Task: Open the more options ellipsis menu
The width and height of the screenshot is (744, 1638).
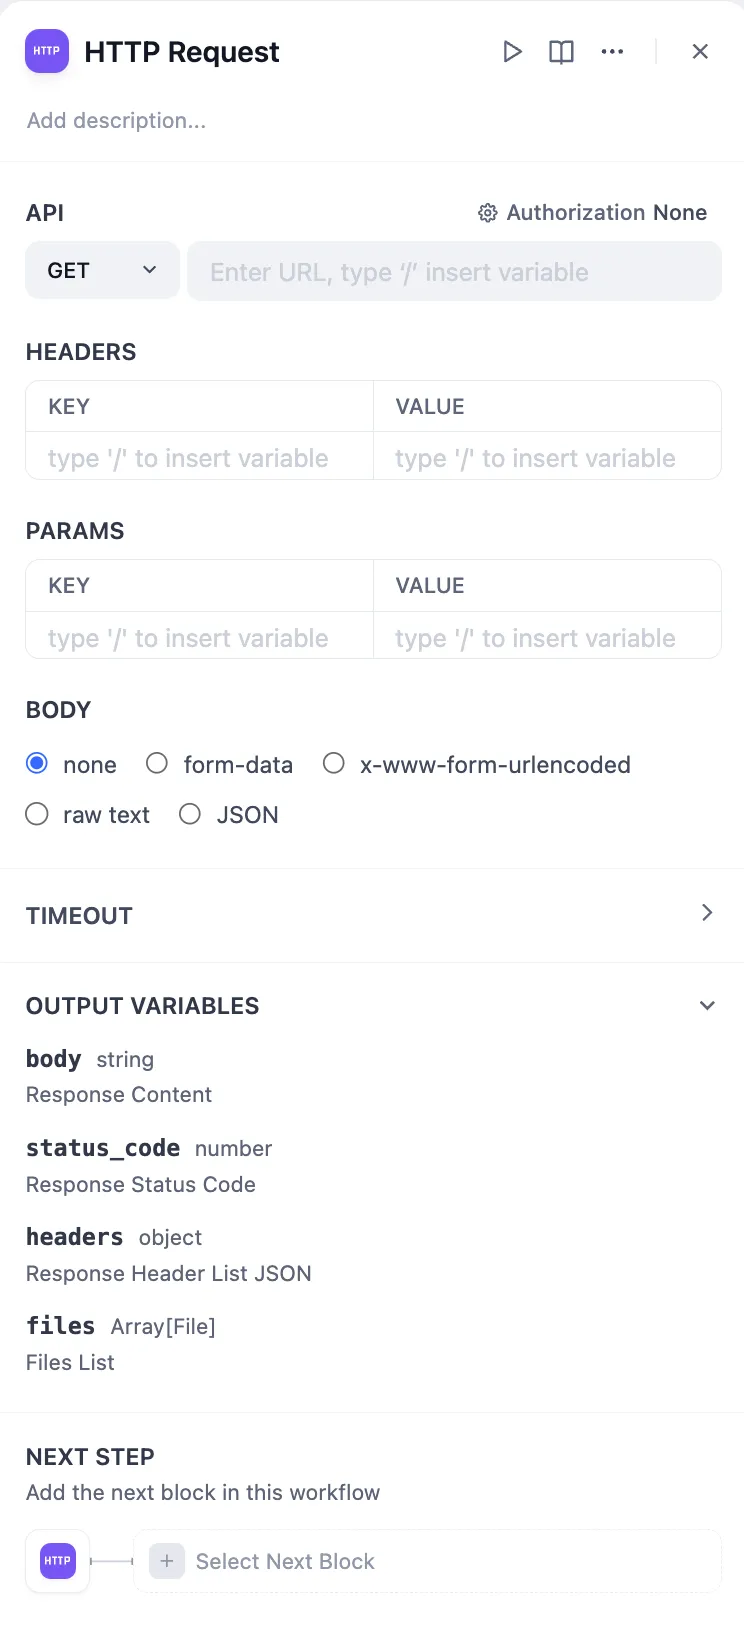Action: point(612,52)
